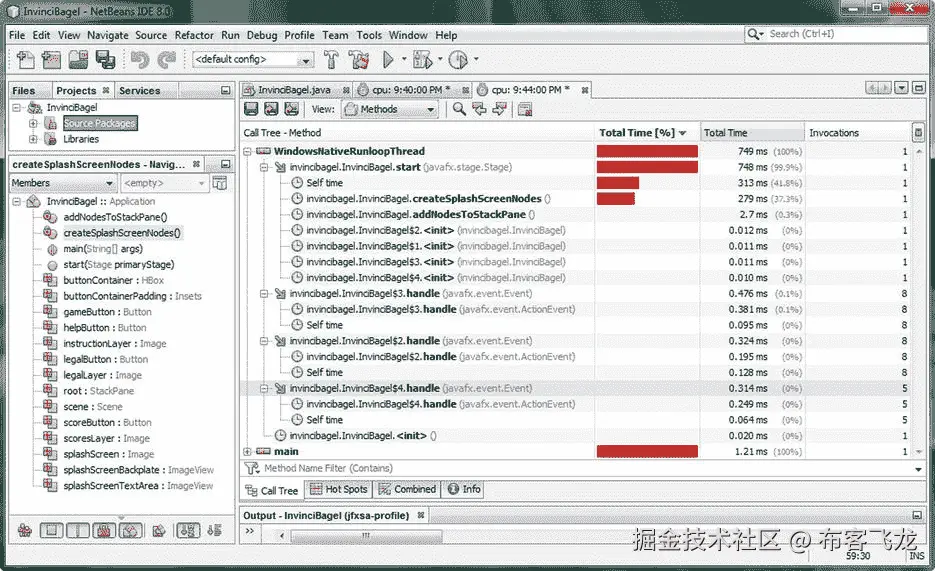
Task: Click the third snapshot image icon
Action: tap(291, 109)
